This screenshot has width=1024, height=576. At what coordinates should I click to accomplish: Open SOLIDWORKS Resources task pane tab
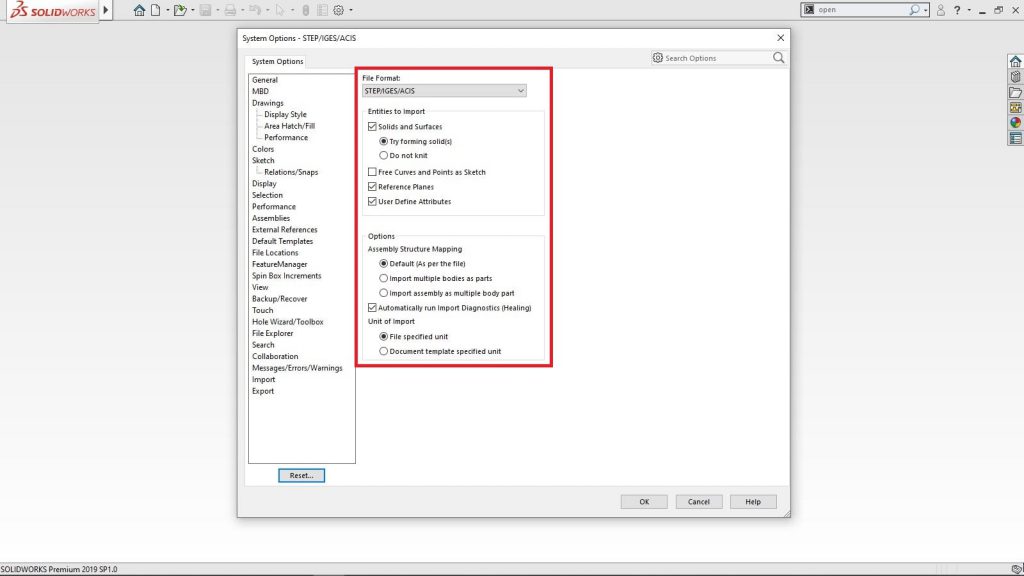[1015, 61]
